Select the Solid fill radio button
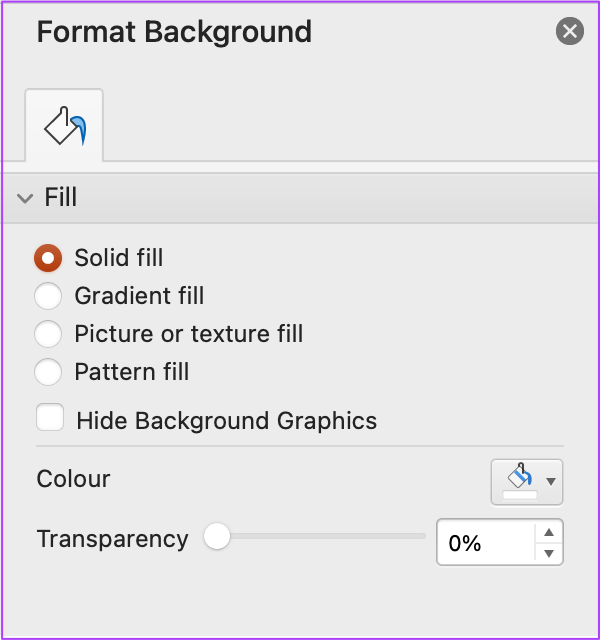The width and height of the screenshot is (600, 640). (48, 258)
